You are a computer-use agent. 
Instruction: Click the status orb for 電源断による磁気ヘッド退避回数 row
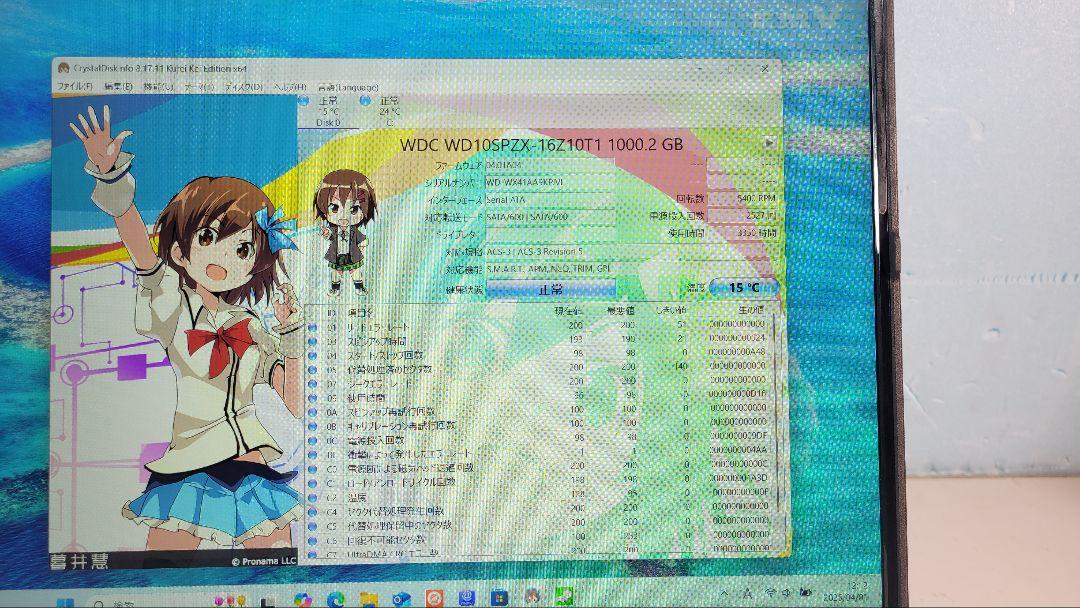point(313,469)
